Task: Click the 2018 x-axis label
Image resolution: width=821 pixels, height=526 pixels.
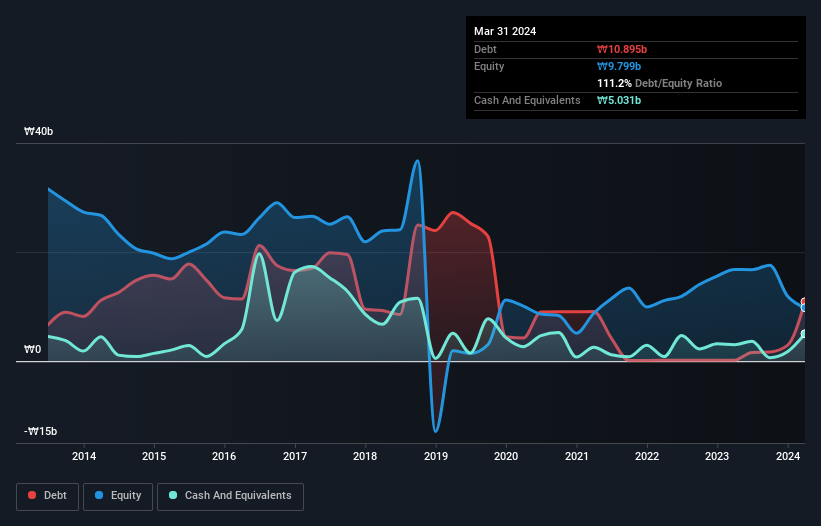Action: pos(365,456)
